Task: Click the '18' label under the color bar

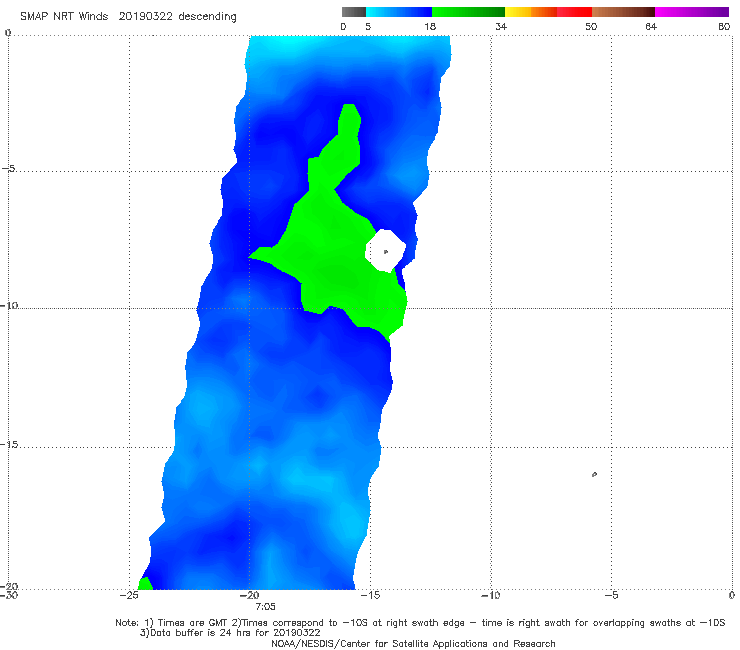Action: (430, 27)
